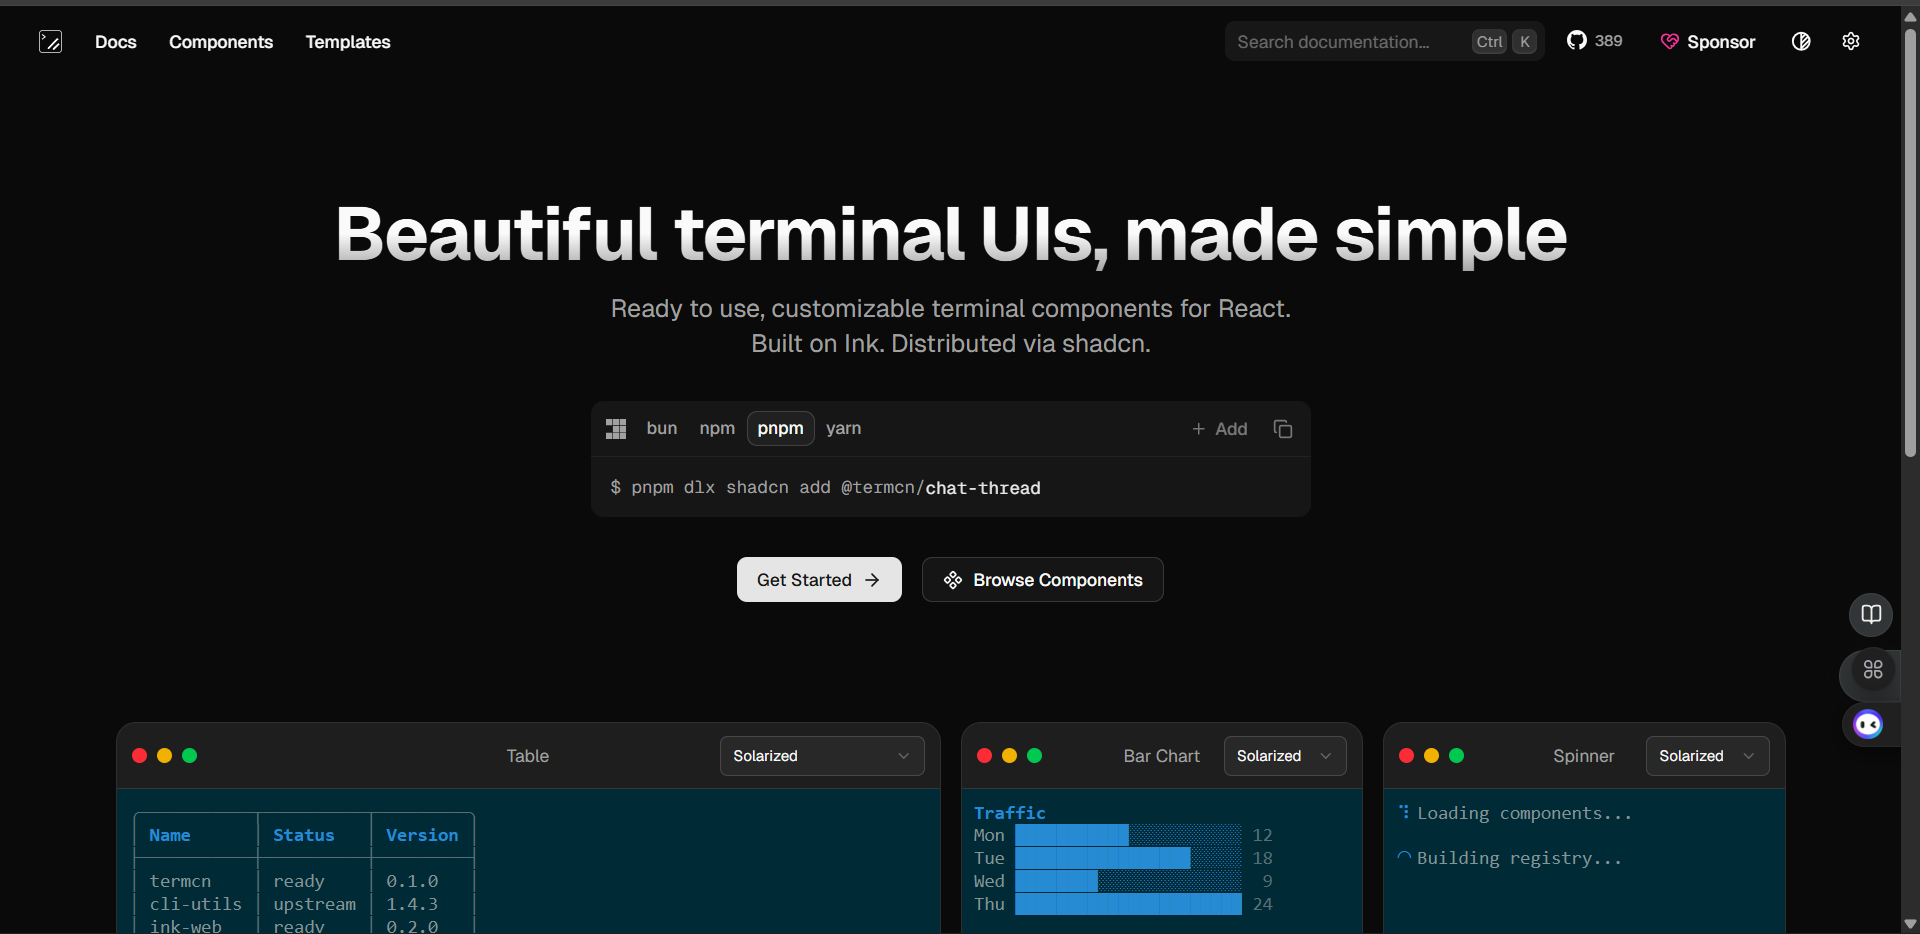Click the yellow dot in Spinner window
The height and width of the screenshot is (934, 1920).
[1431, 756]
